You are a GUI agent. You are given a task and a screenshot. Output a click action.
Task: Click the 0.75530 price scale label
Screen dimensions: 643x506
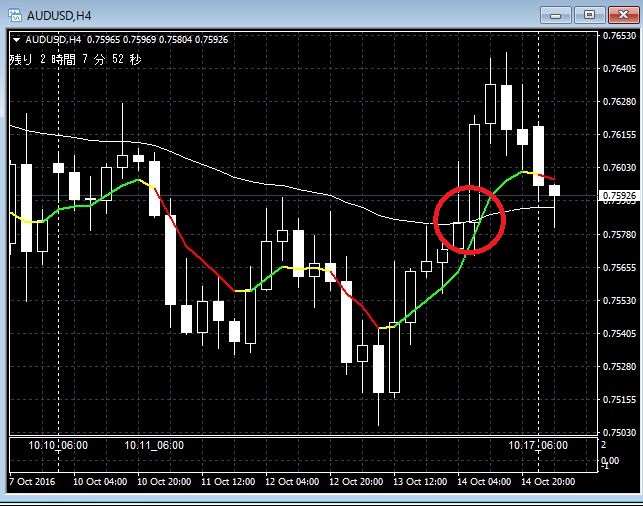619,301
